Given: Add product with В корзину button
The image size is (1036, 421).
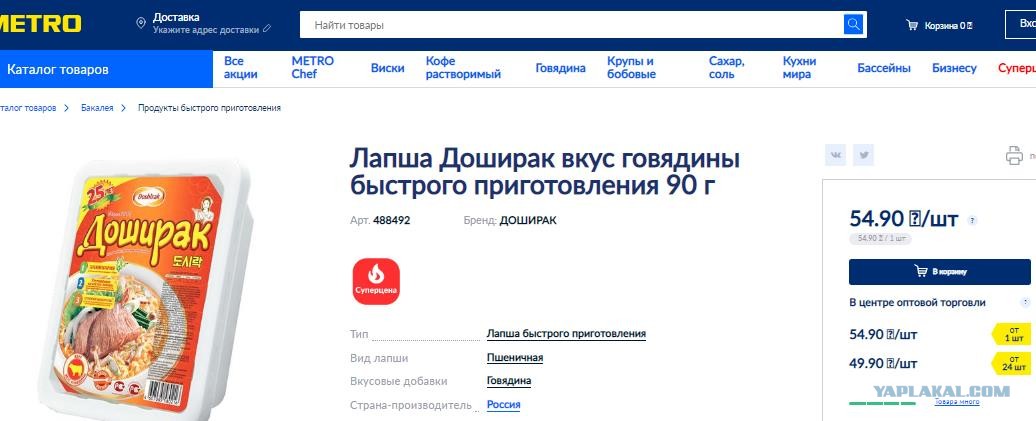Looking at the screenshot, I should (940, 272).
